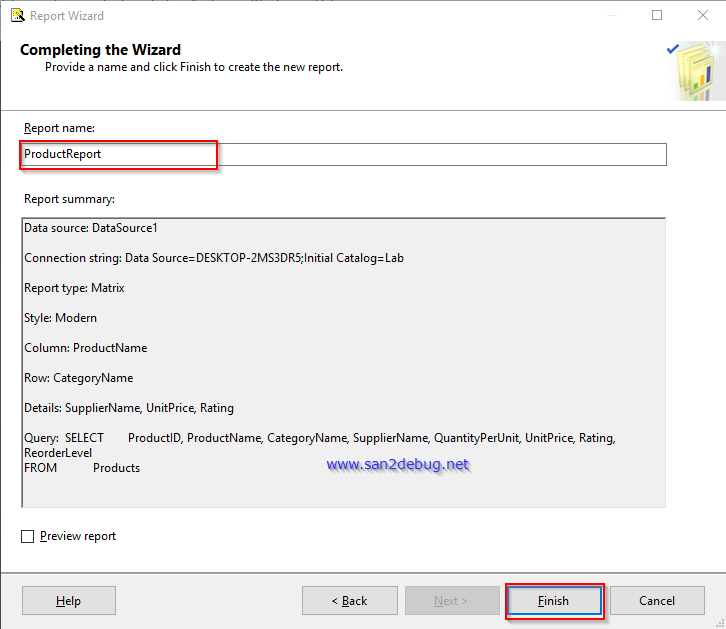The height and width of the screenshot is (629, 726).
Task: Close the Report Wizard dialog
Action: 702,16
